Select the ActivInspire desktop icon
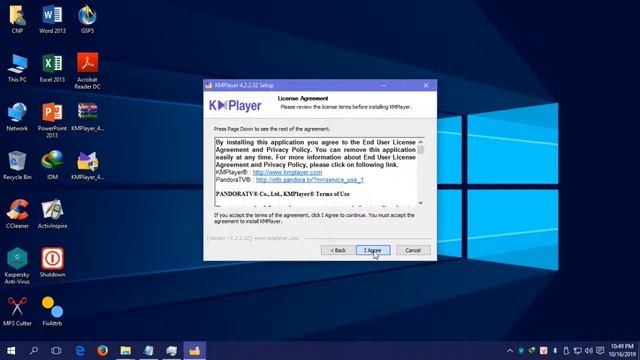Viewport: 640px width, 360px height. (52, 214)
